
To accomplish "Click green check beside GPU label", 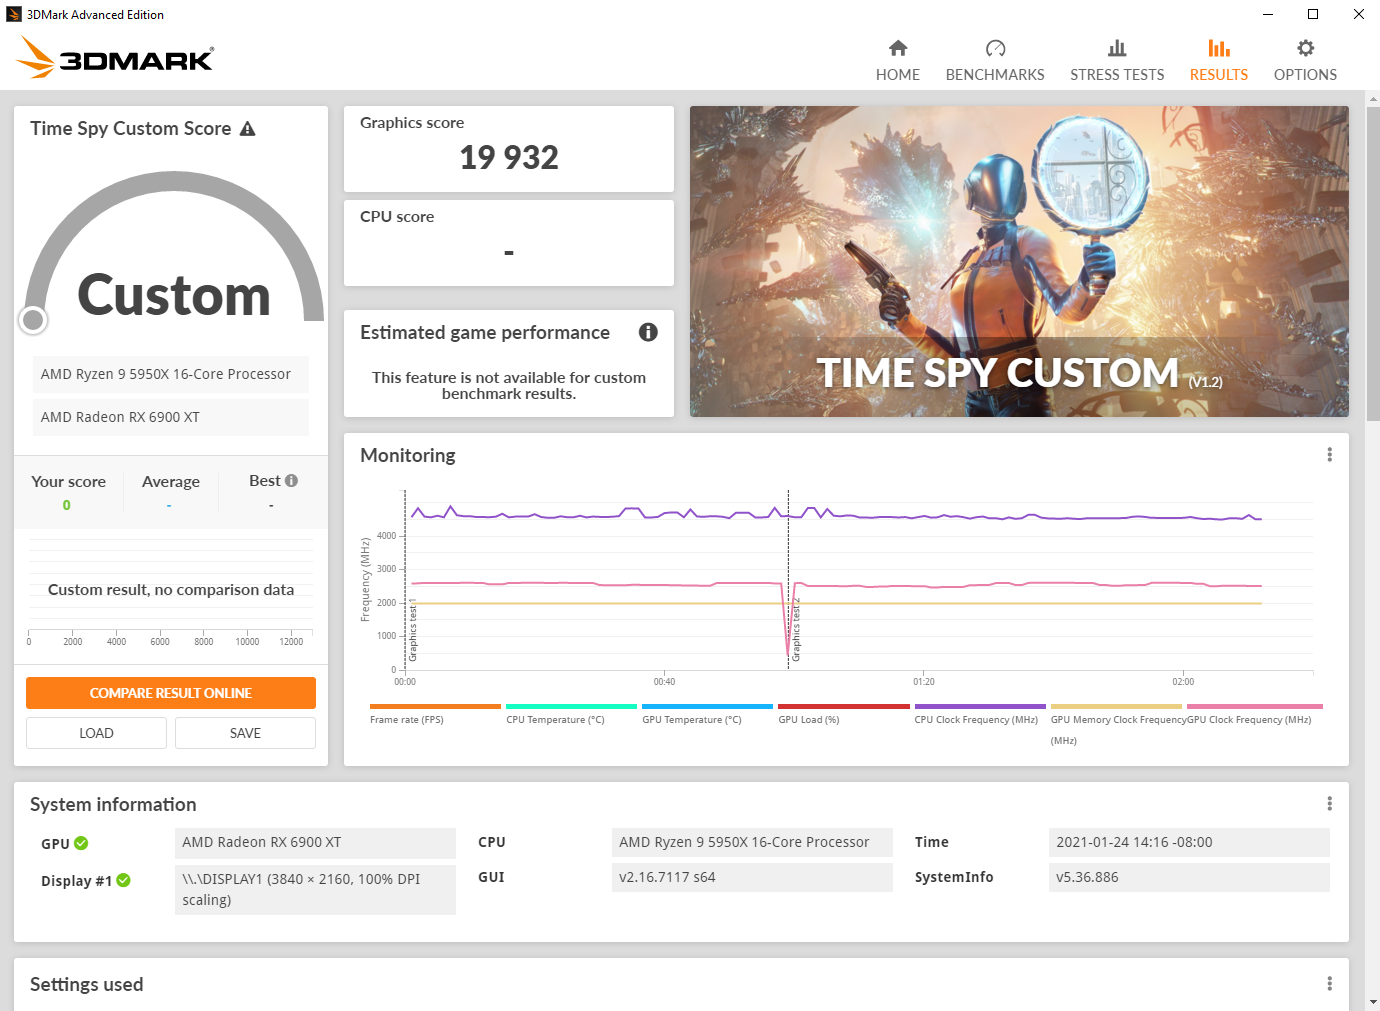I will point(81,843).
